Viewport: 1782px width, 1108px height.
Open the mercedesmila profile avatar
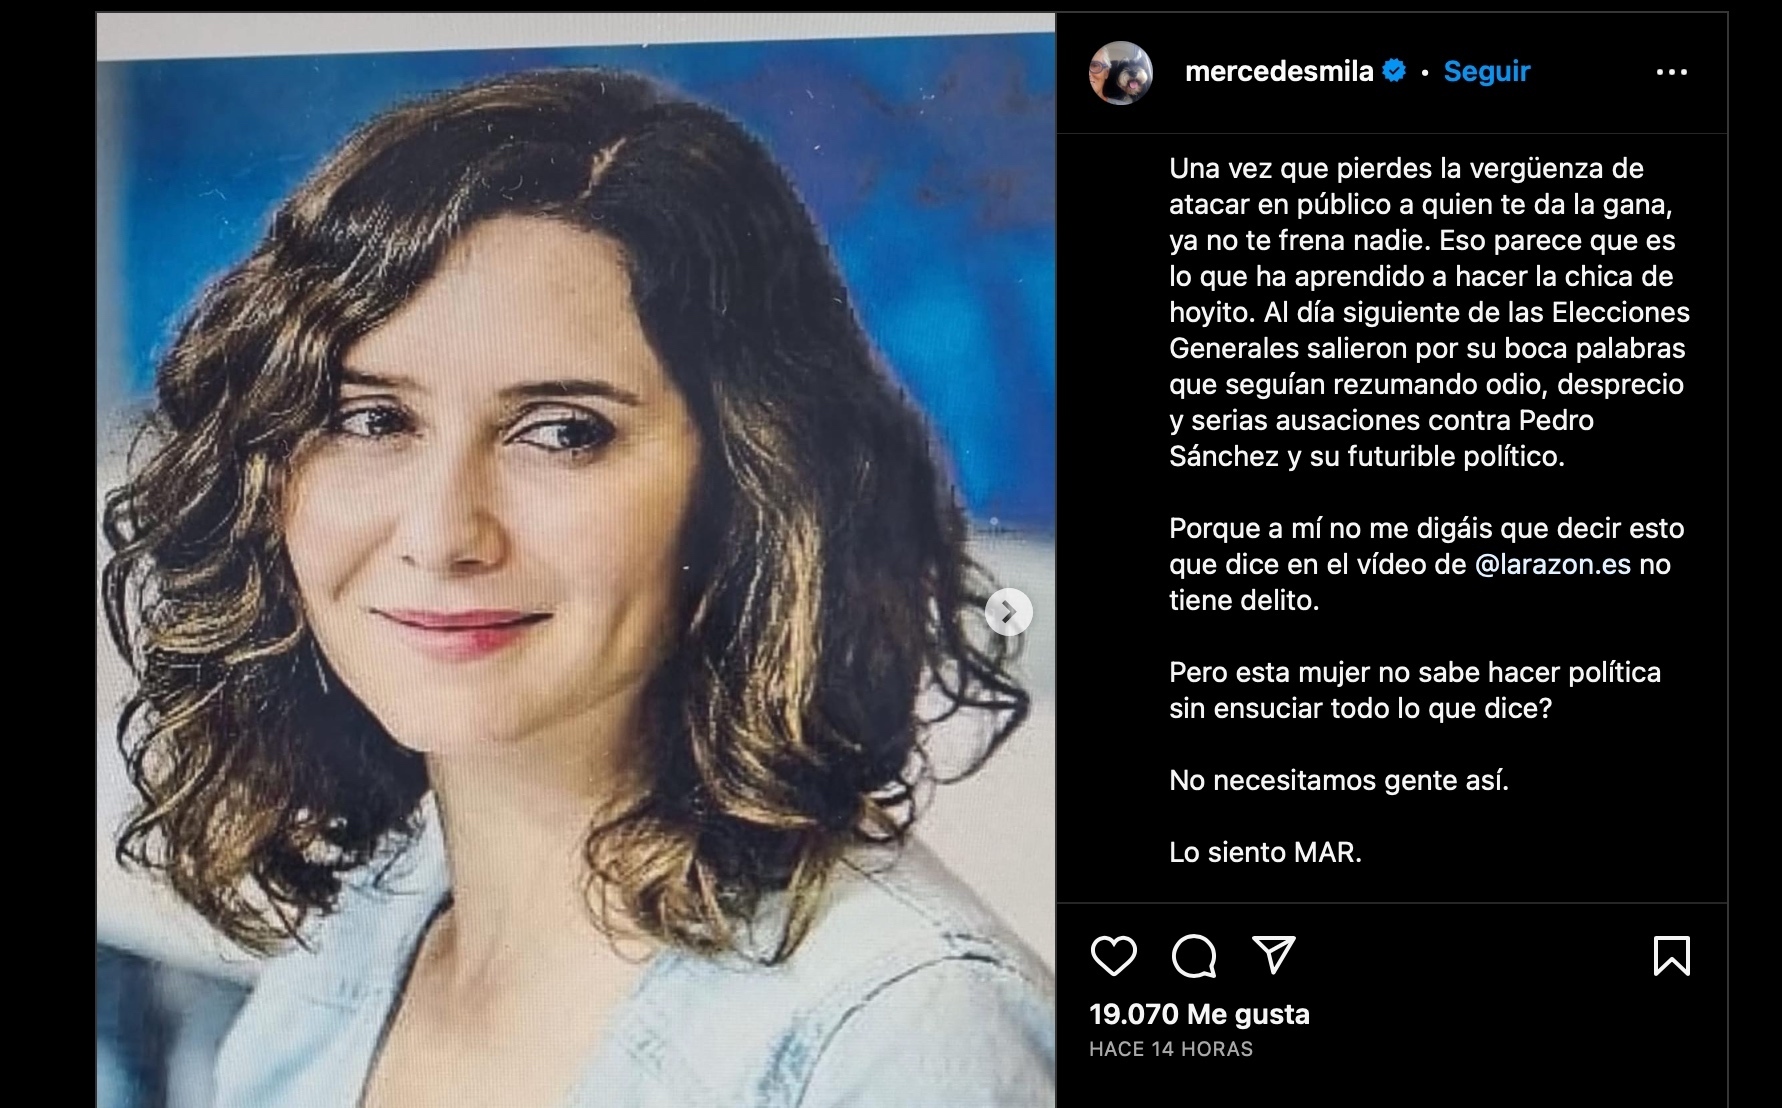[x=1121, y=73]
